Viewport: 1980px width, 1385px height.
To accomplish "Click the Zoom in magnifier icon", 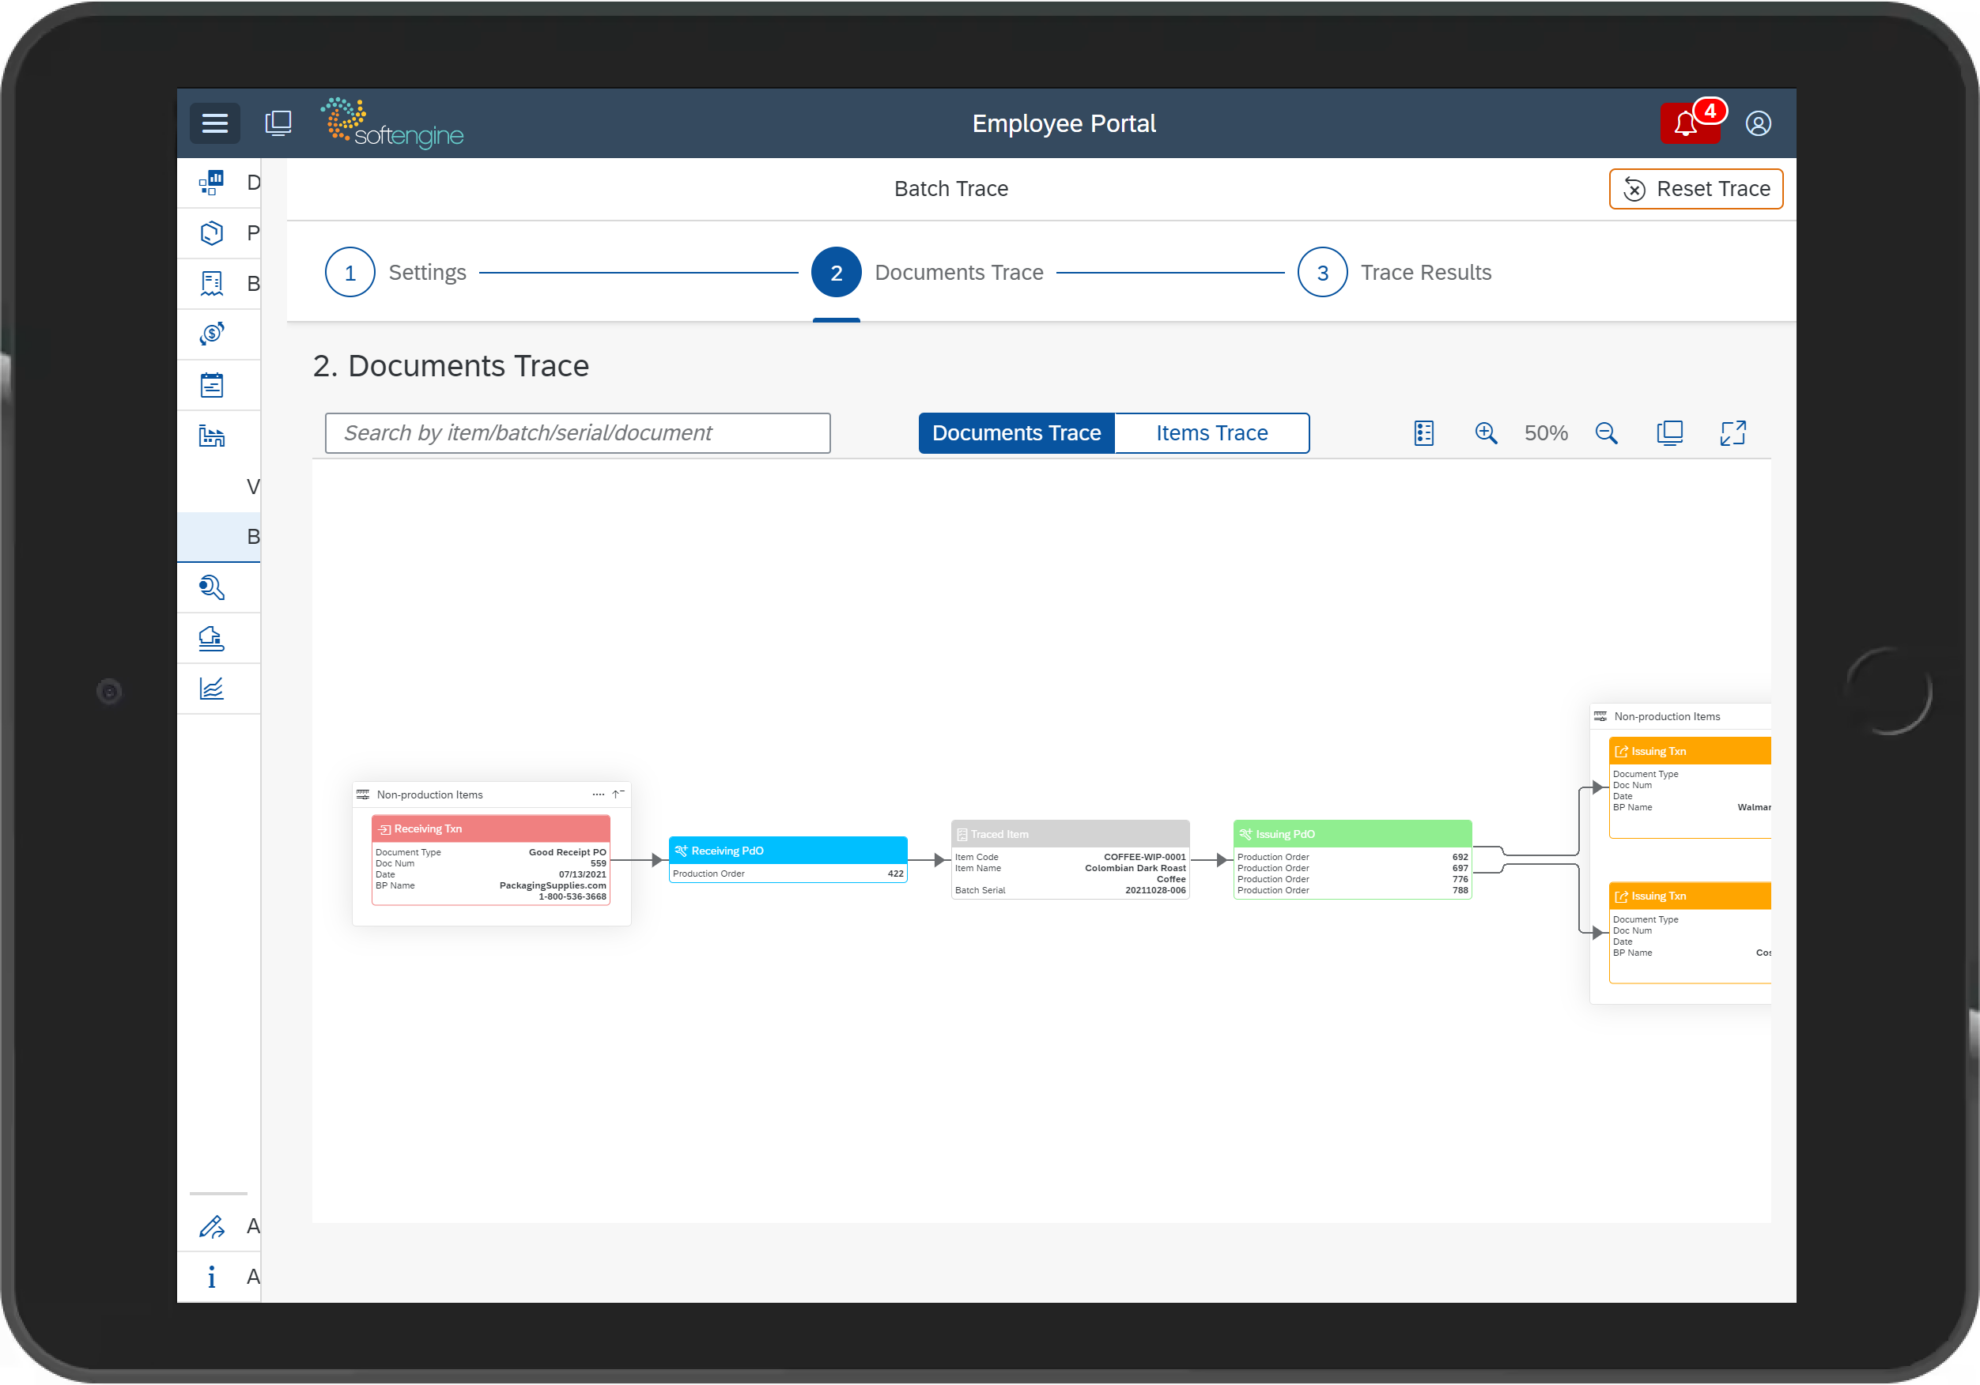I will [1486, 432].
